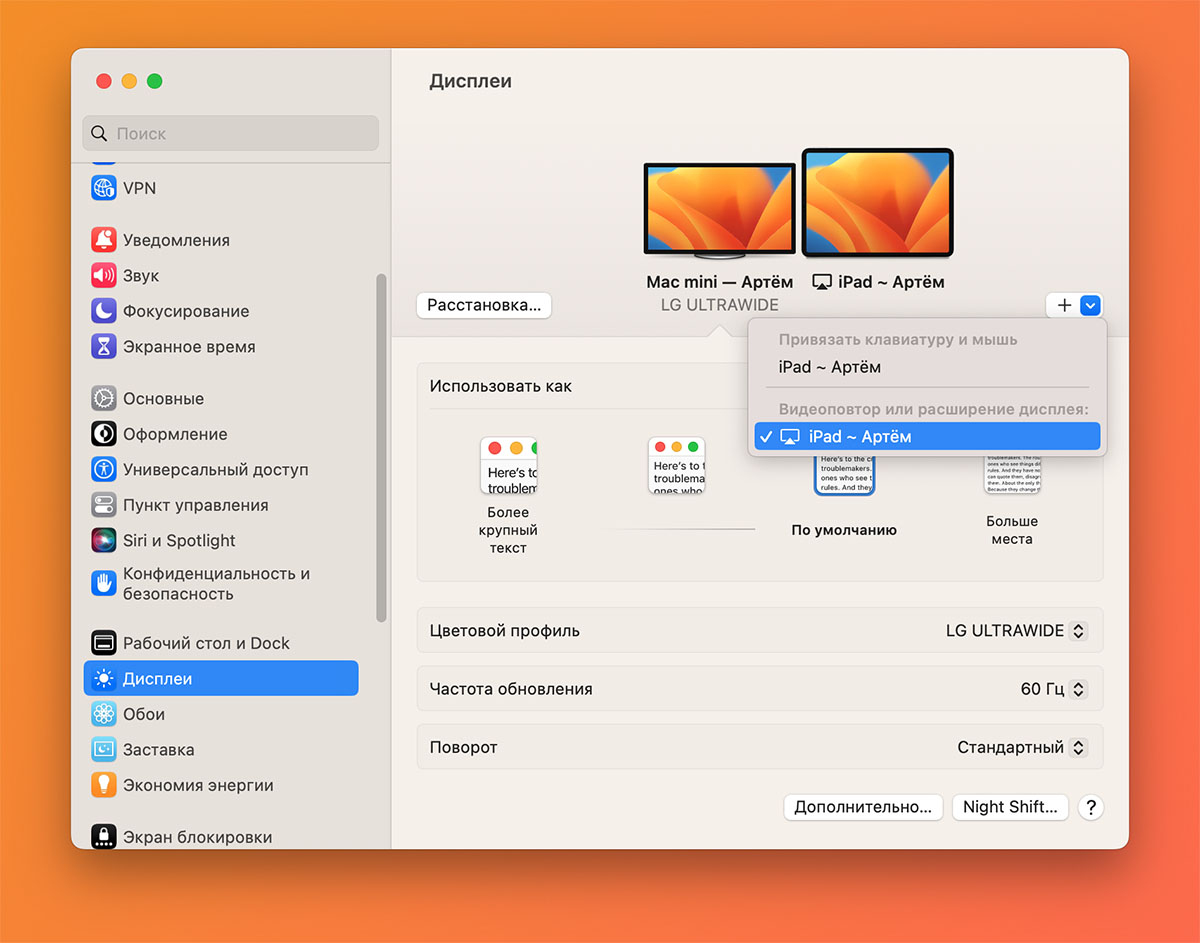Choose iPad ~ Артём under keyboard and mouse linking
Viewport: 1200px width, 943px height.
pyautogui.click(x=829, y=367)
